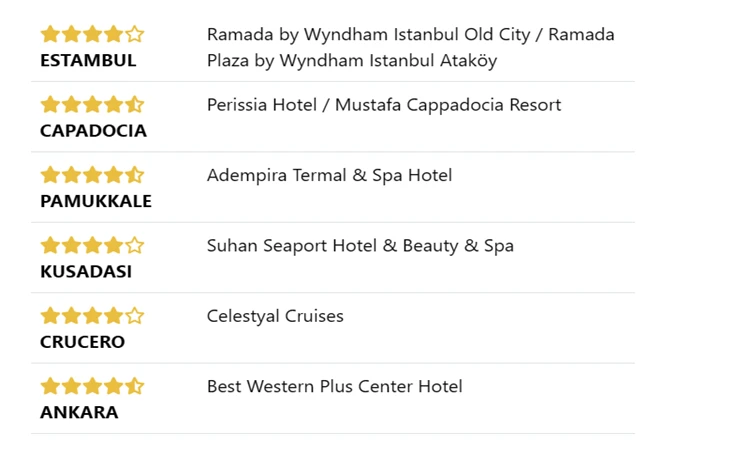The image size is (735, 462).
Task: Select the CAPADOCIA destination label
Action: coord(93,131)
